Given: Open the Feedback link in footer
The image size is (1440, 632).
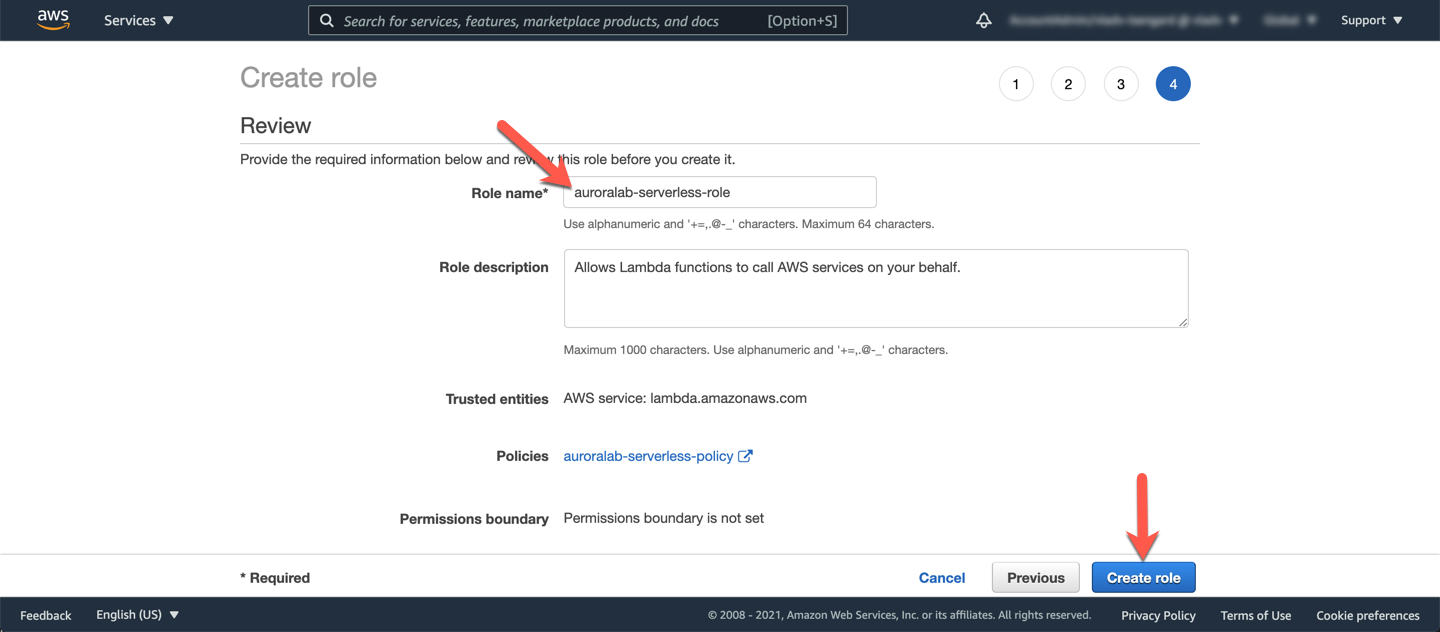Looking at the screenshot, I should click(x=46, y=615).
